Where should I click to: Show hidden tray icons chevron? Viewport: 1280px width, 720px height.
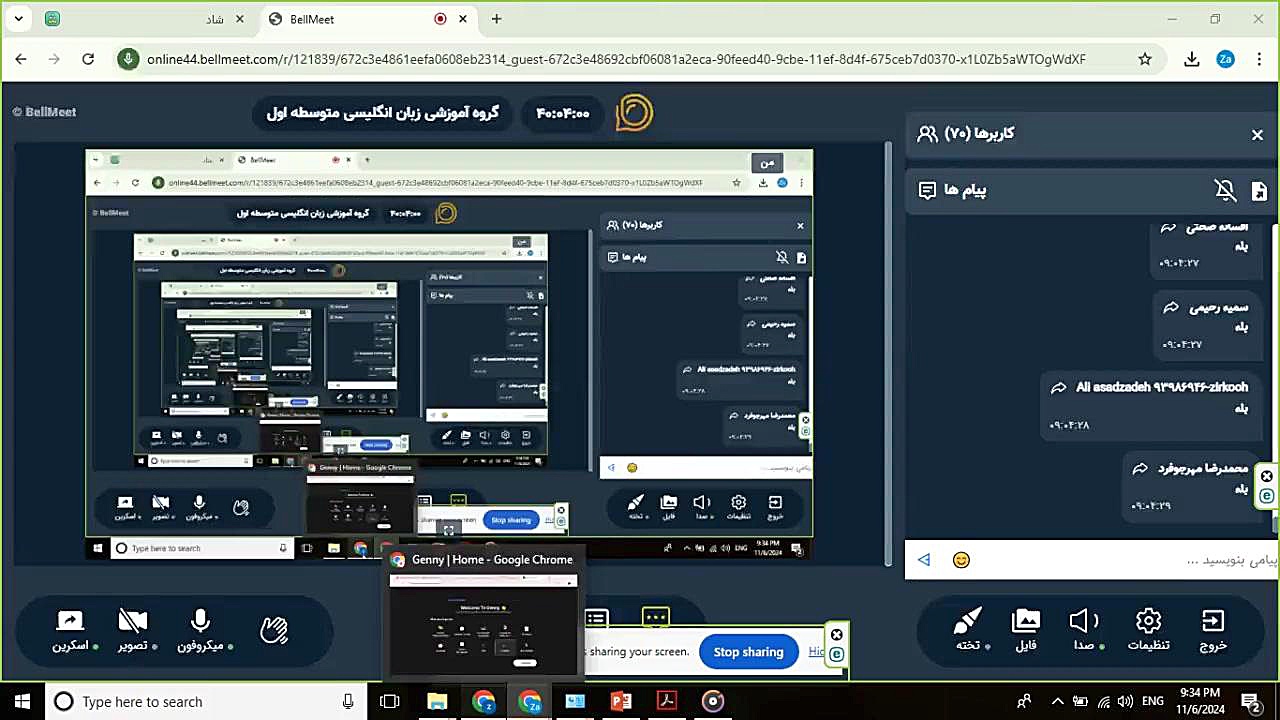click(x=1057, y=702)
